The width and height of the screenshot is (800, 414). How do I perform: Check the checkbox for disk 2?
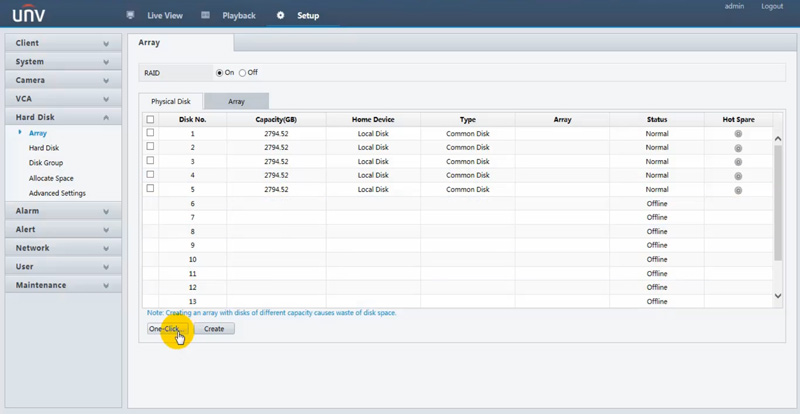click(x=150, y=147)
